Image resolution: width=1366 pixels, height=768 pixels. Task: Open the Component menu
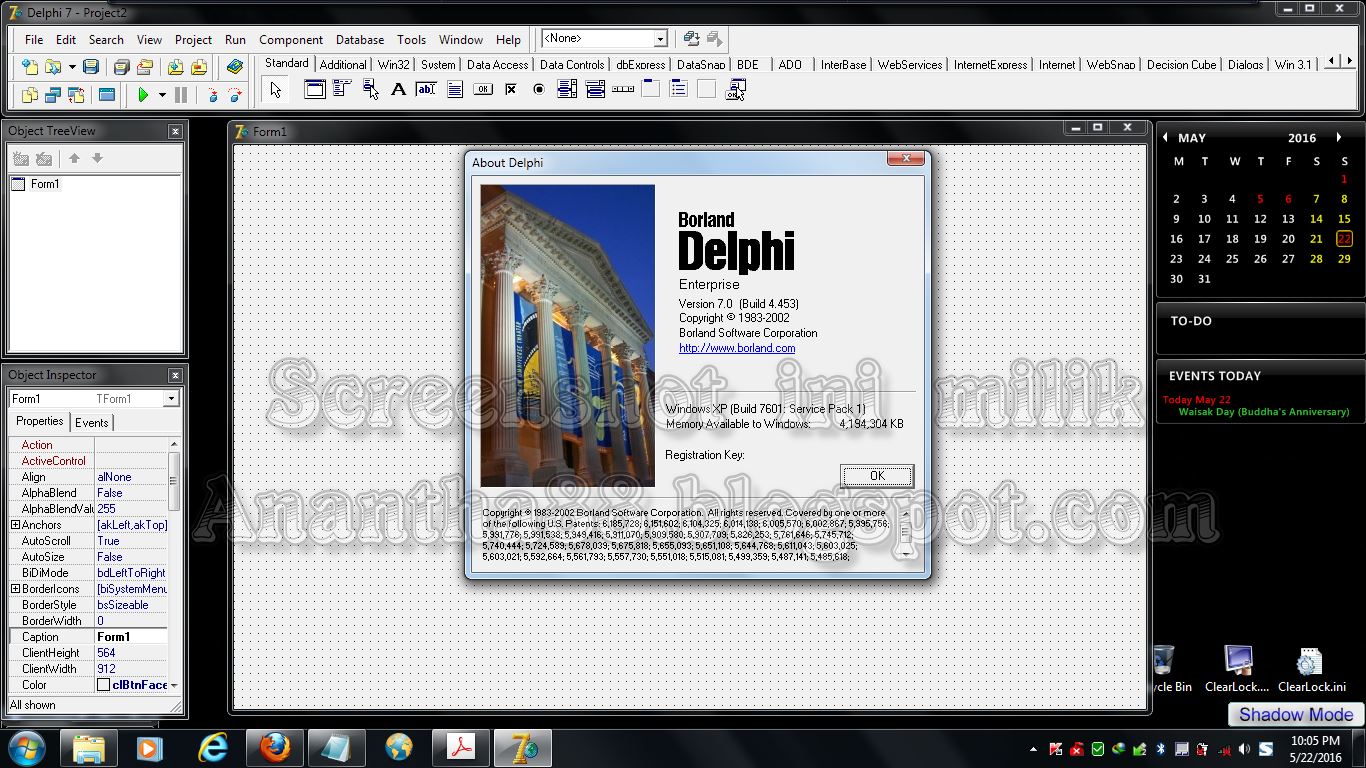coord(291,40)
